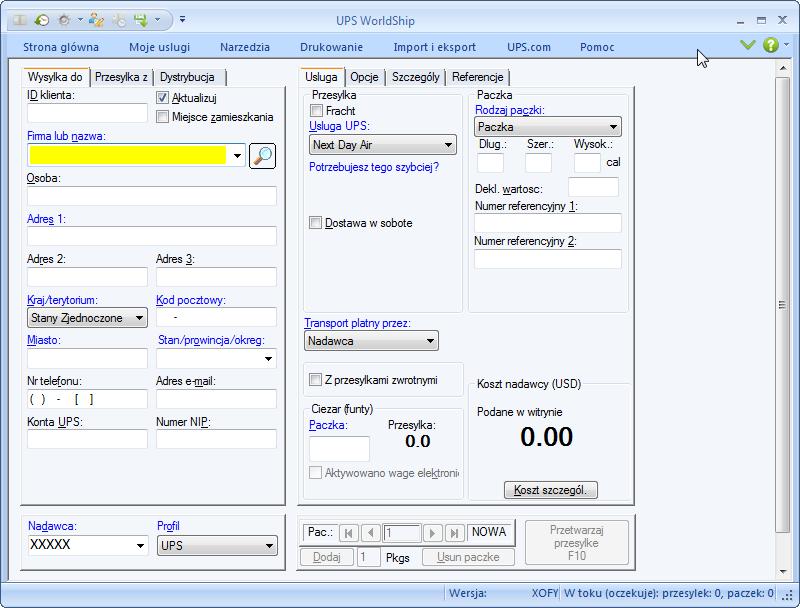This screenshot has width=800, height=608.
Task: Open the Transport platny przez dropdown
Action: [x=371, y=341]
